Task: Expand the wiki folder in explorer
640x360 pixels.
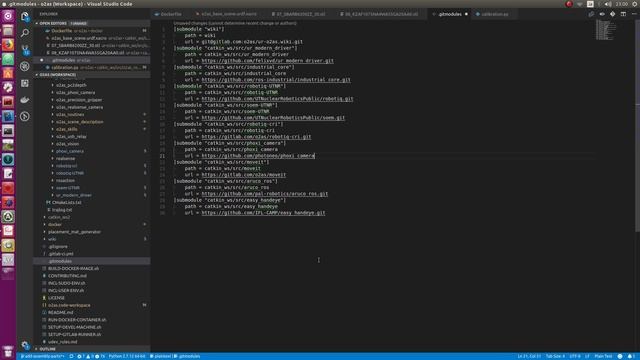Action: click(52, 239)
